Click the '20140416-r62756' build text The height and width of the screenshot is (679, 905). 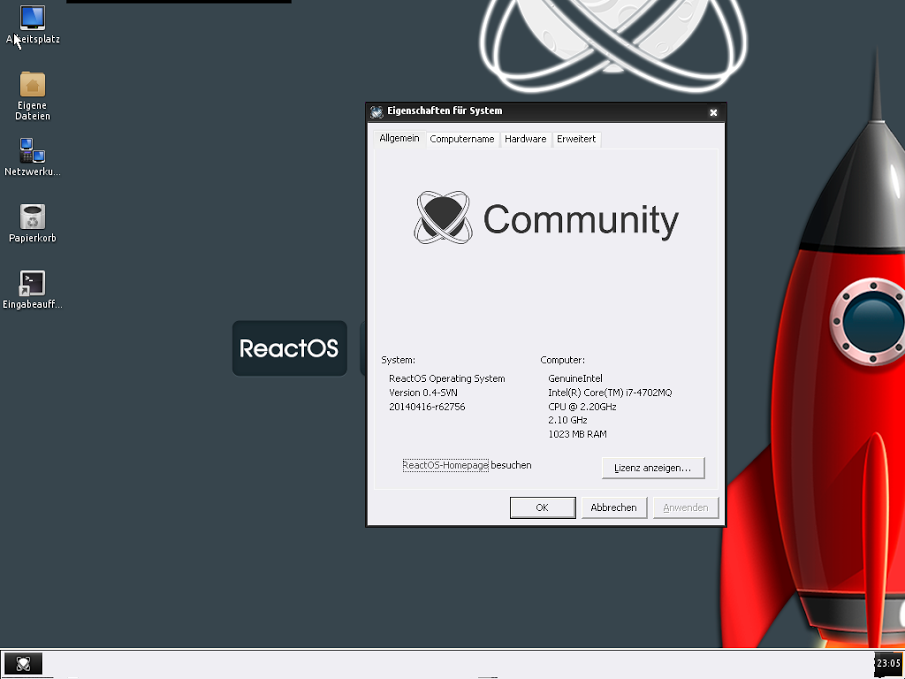427,406
